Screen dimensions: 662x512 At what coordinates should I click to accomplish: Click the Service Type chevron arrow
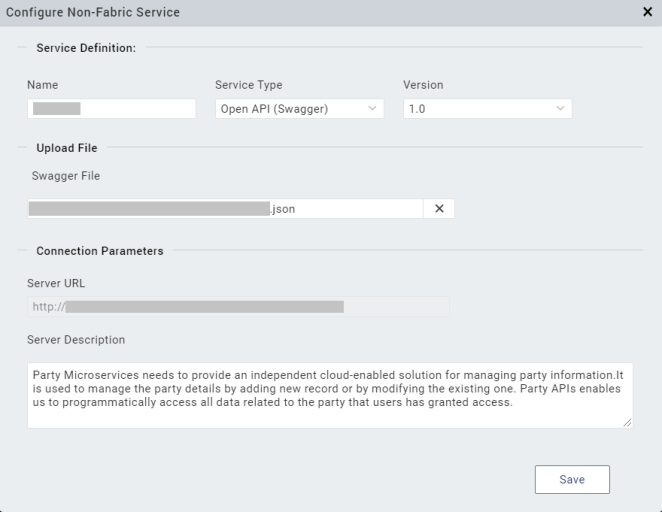[372, 108]
